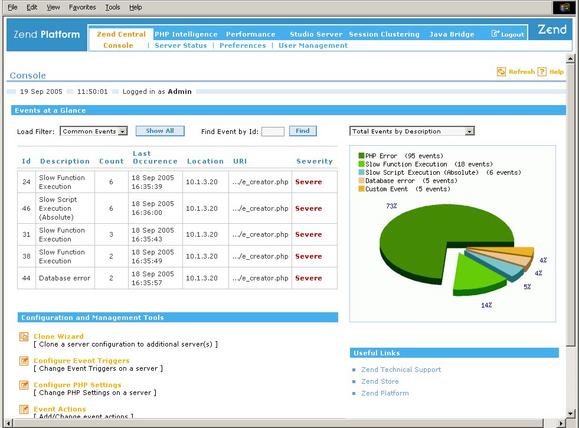Screen dimensions: 579x428
Task: Click the horizontal scrollbar left arrow
Action: [8, 423]
